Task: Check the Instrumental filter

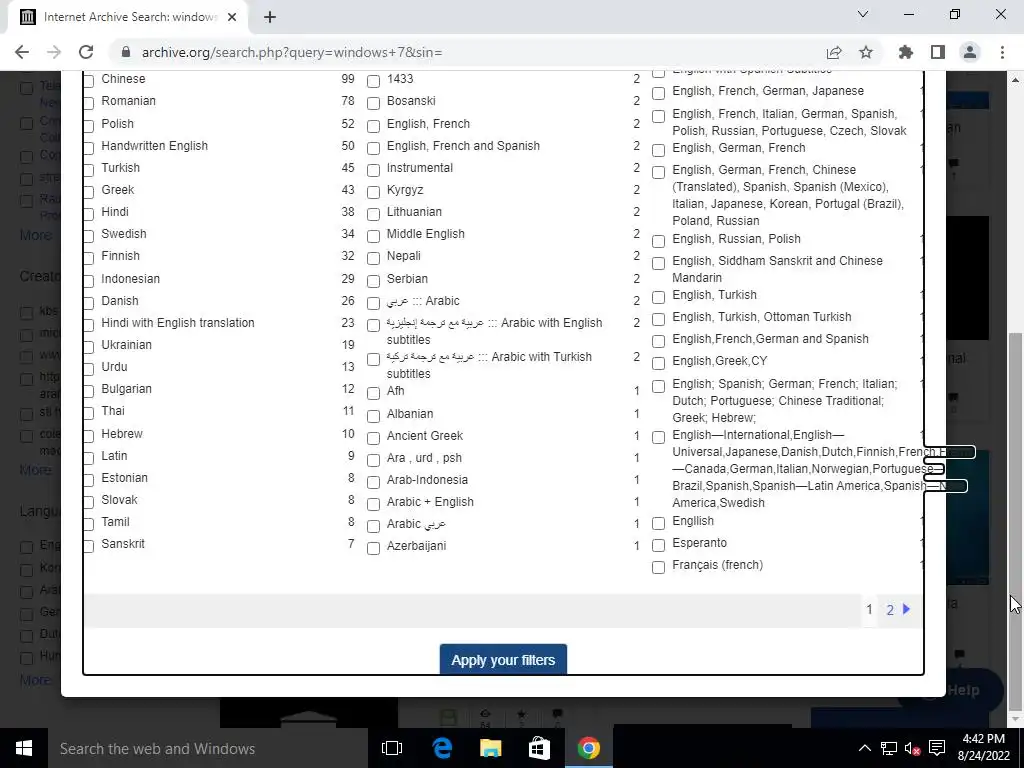Action: (x=374, y=170)
